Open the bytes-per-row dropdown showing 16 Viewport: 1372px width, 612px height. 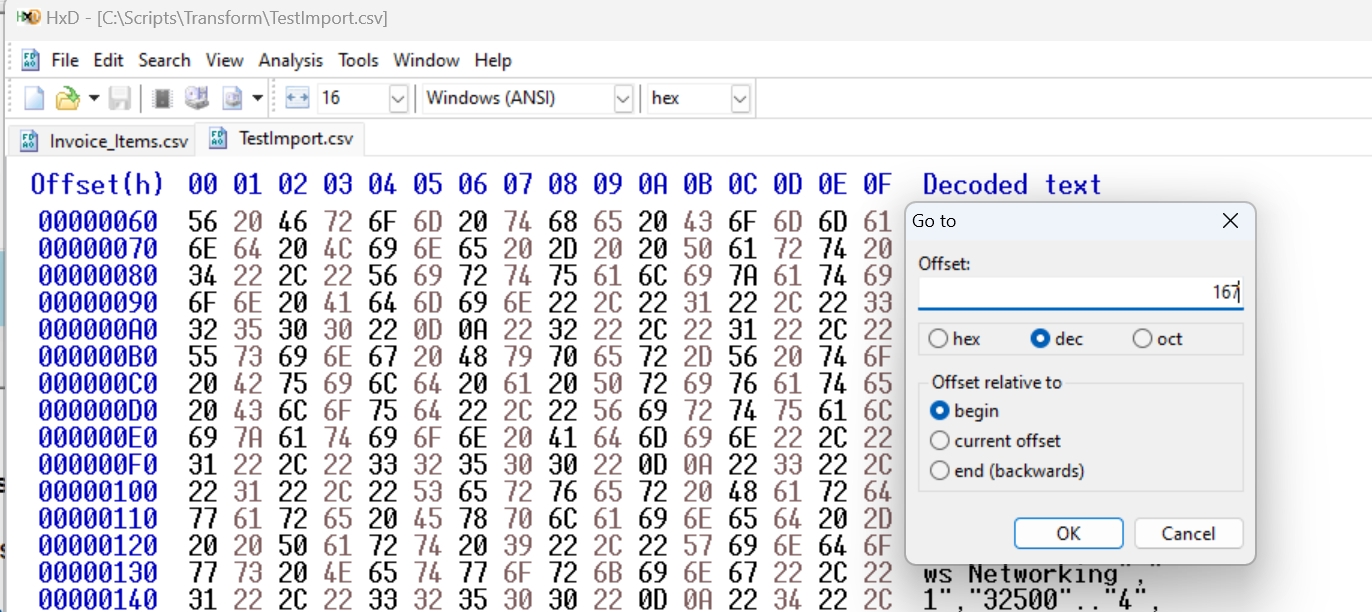click(x=397, y=98)
